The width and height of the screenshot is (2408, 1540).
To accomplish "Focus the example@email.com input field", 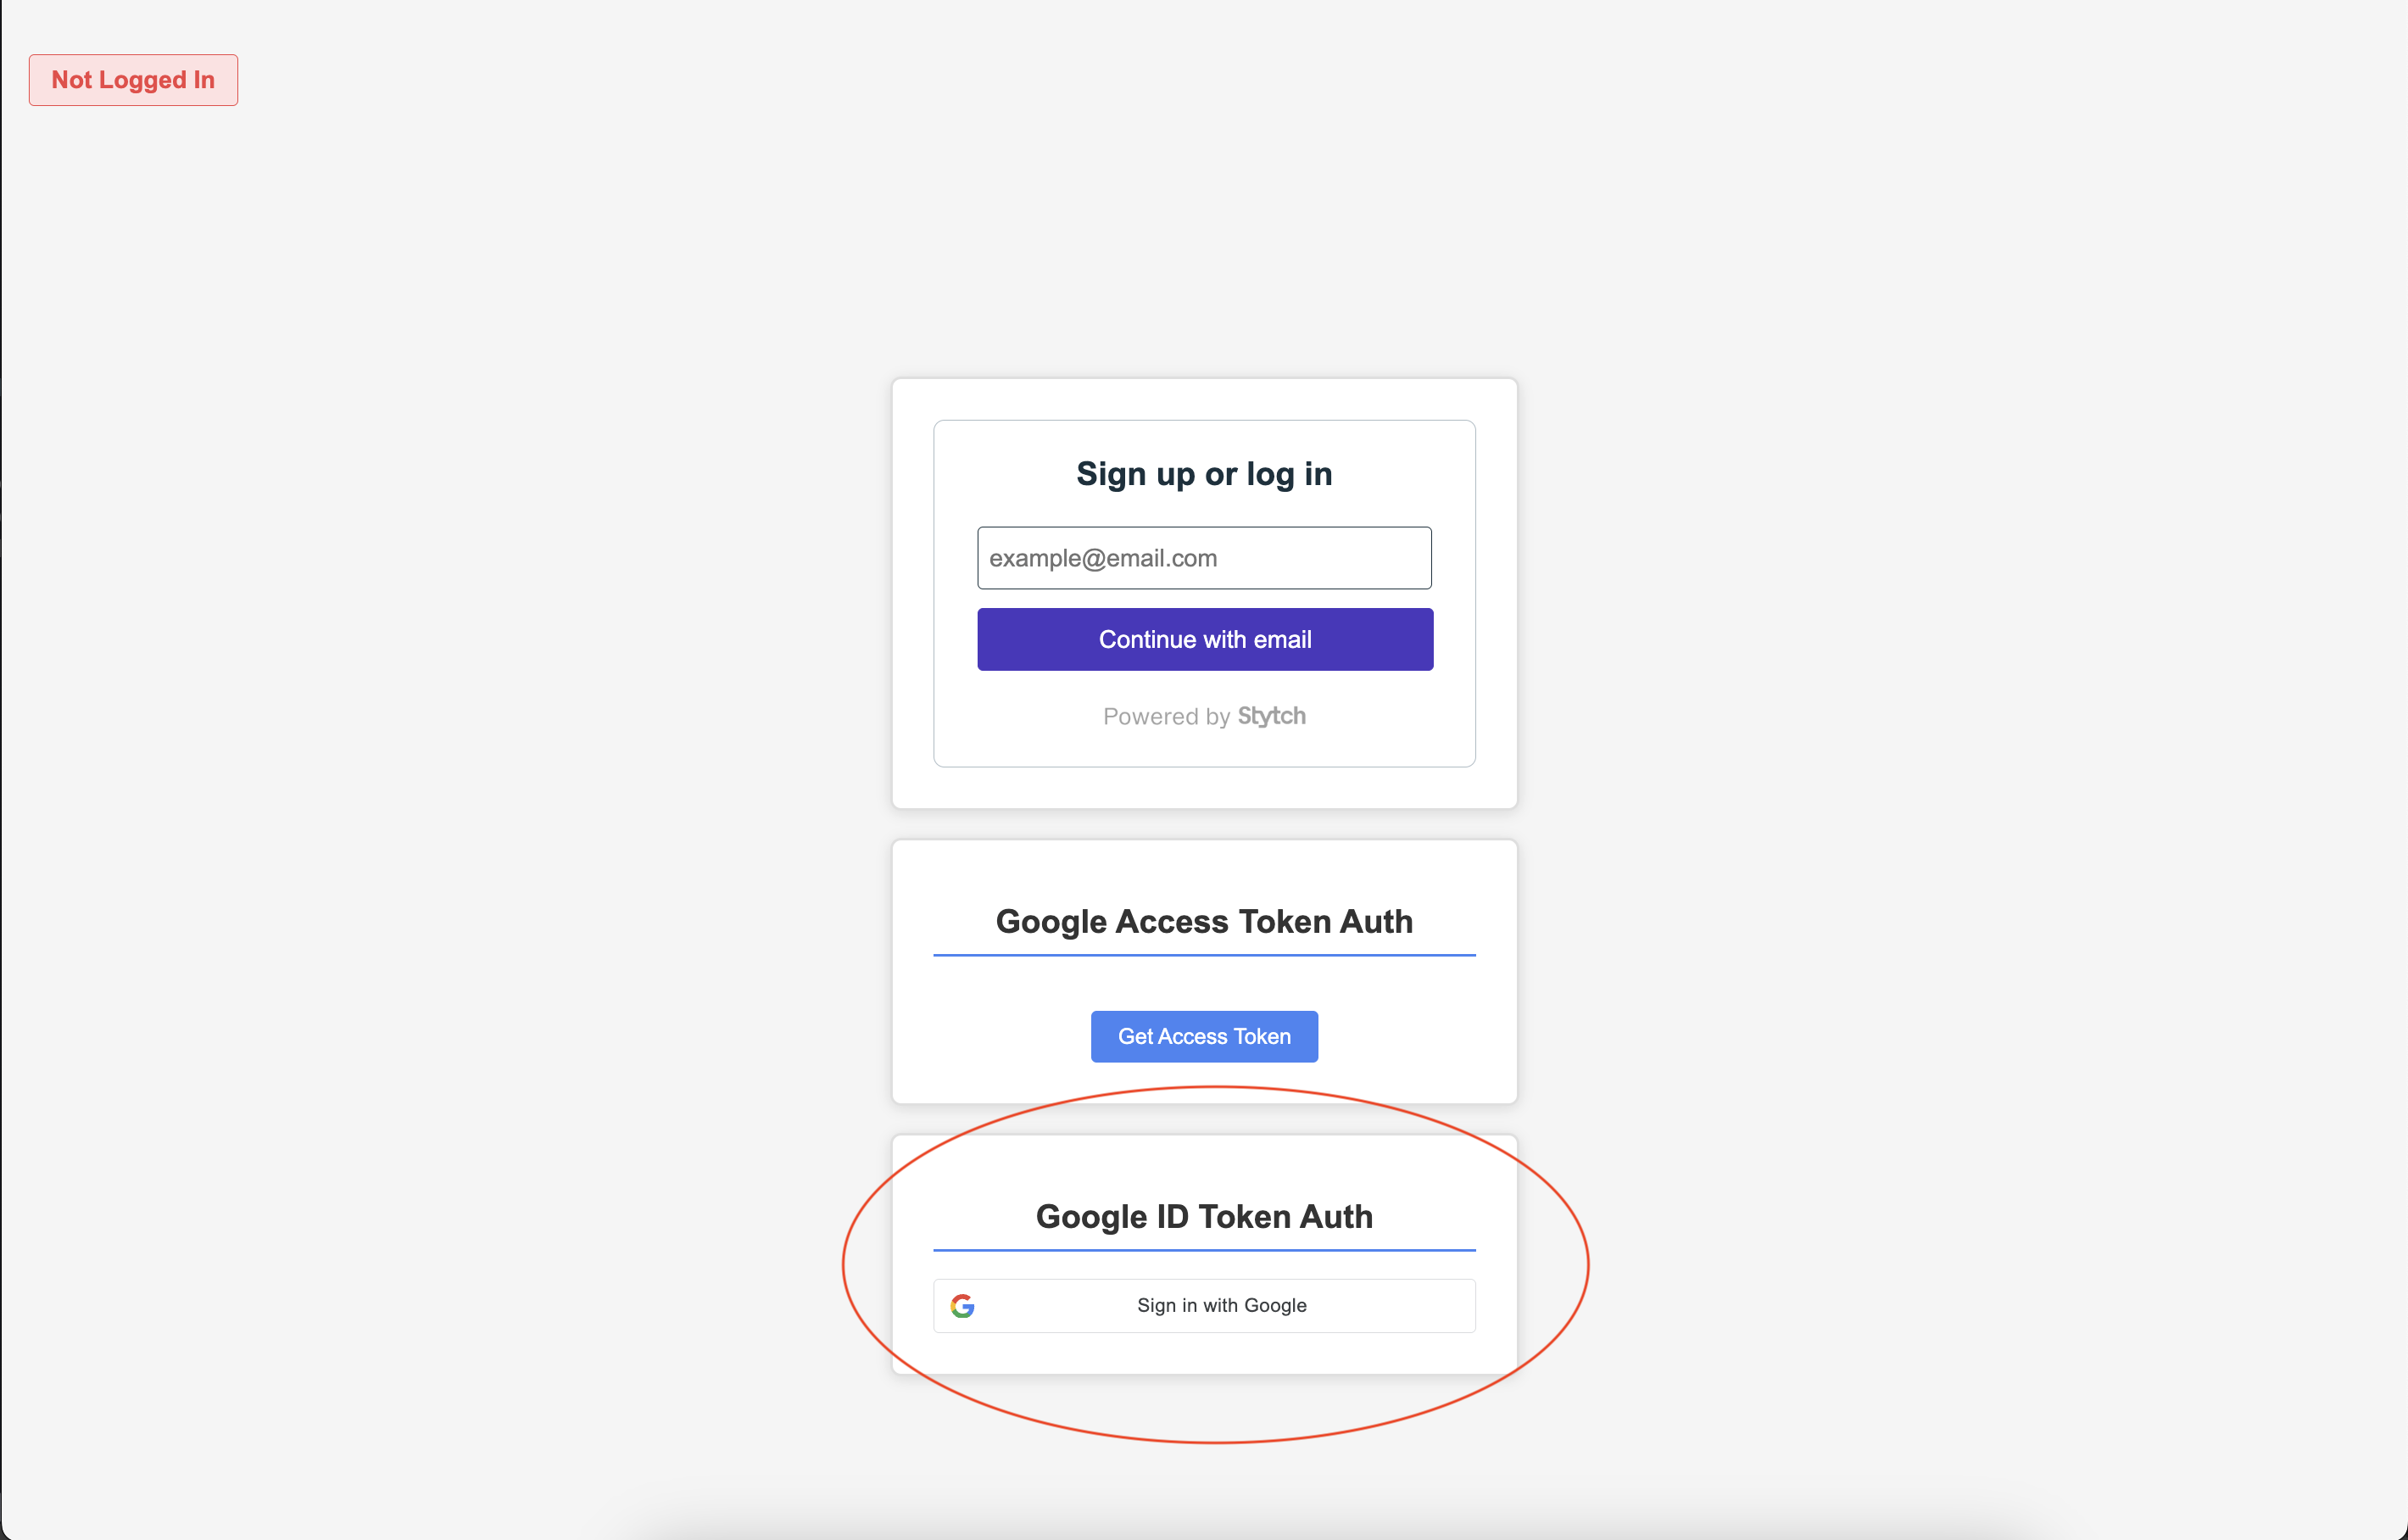I will click(1204, 558).
